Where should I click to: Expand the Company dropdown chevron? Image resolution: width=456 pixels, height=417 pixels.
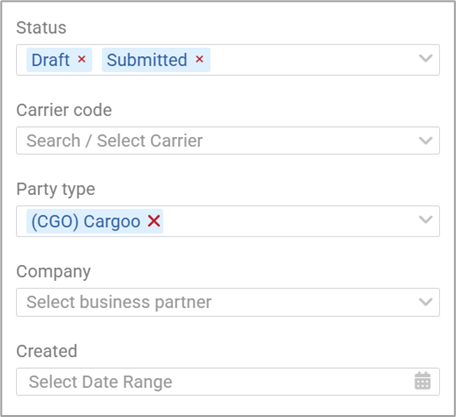pos(426,302)
